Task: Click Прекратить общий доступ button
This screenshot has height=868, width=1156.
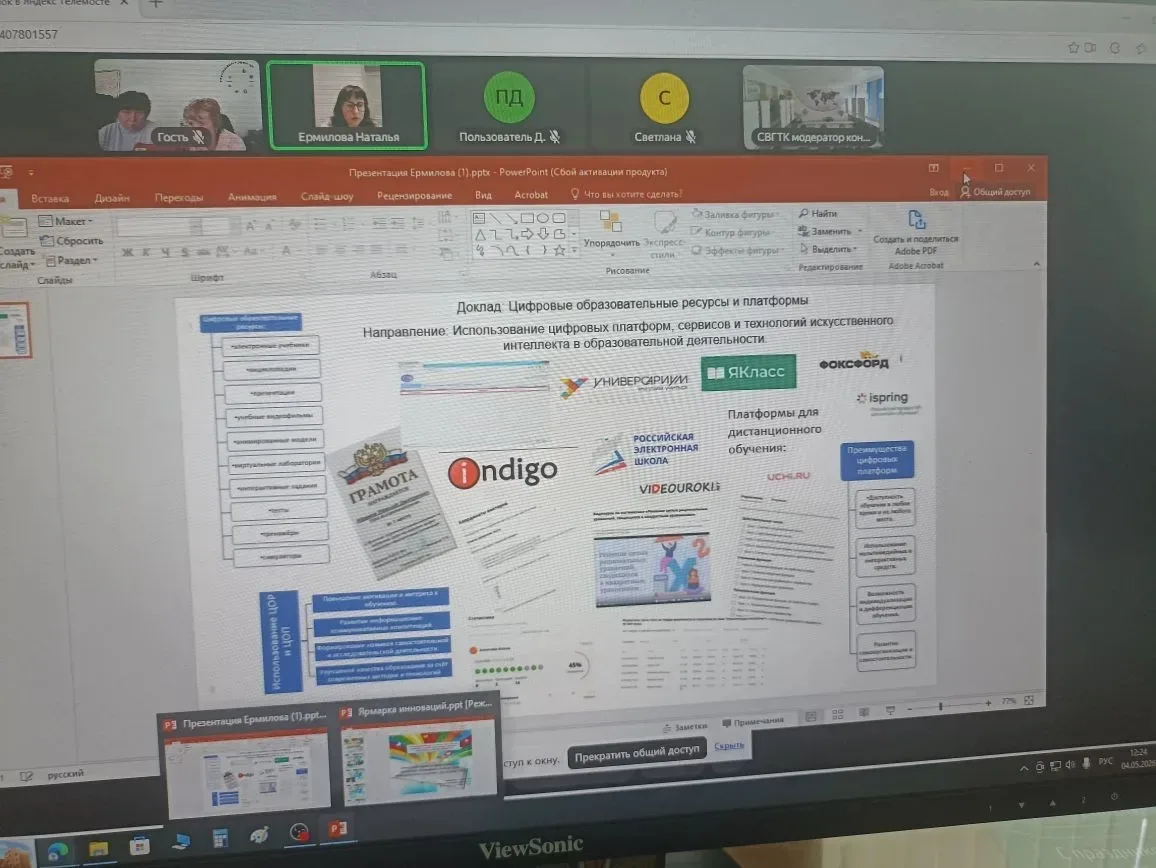Action: tap(637, 752)
